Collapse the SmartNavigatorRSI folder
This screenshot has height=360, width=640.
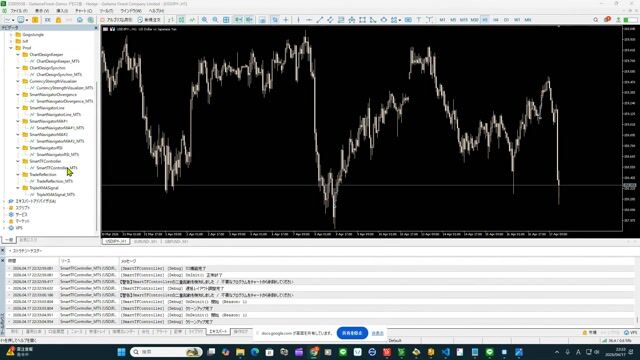18,148
